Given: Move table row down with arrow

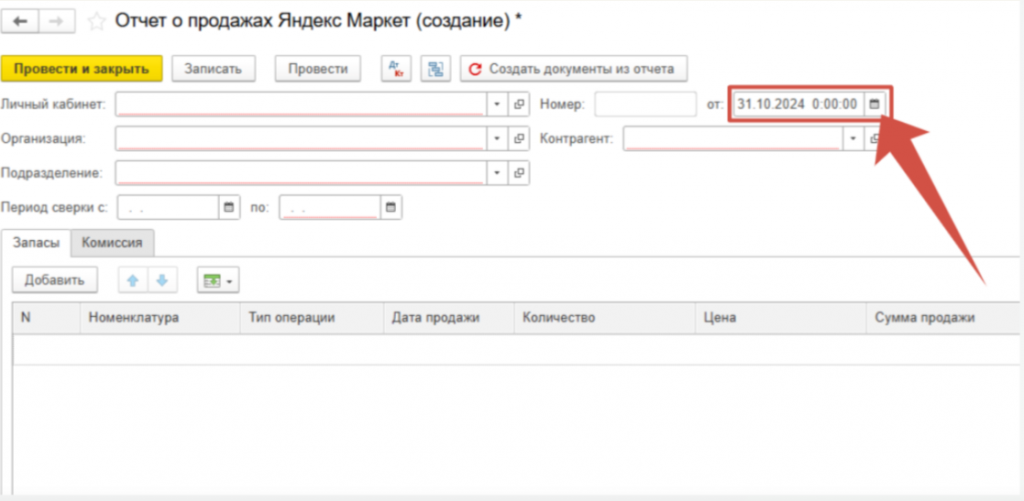Looking at the screenshot, I should (162, 281).
